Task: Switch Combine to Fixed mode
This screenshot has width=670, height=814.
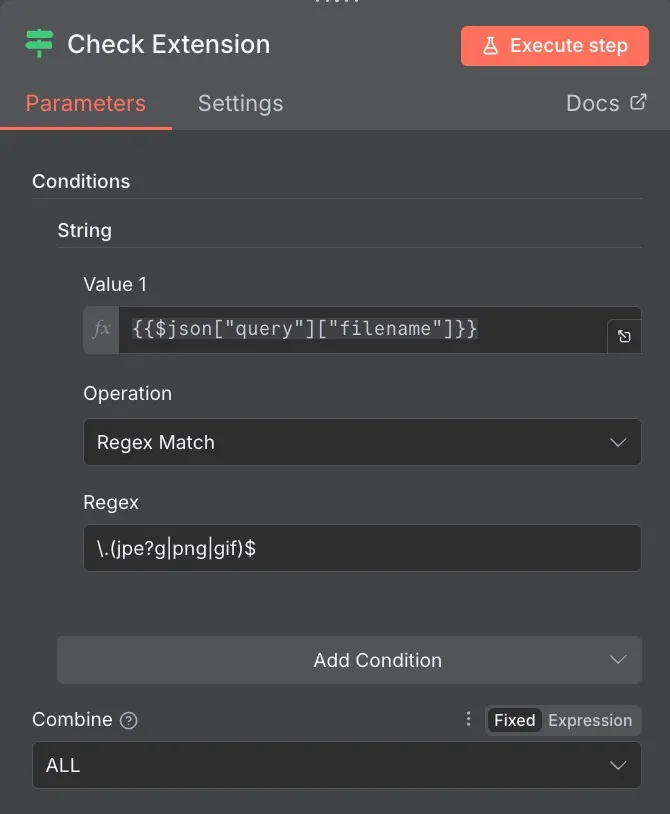Action: [514, 720]
